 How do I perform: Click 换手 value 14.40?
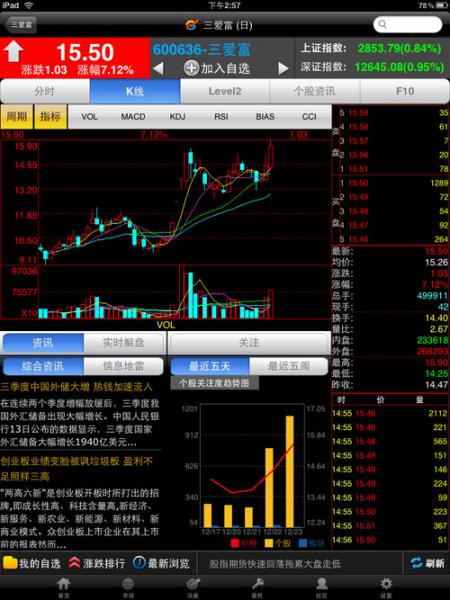click(x=437, y=318)
